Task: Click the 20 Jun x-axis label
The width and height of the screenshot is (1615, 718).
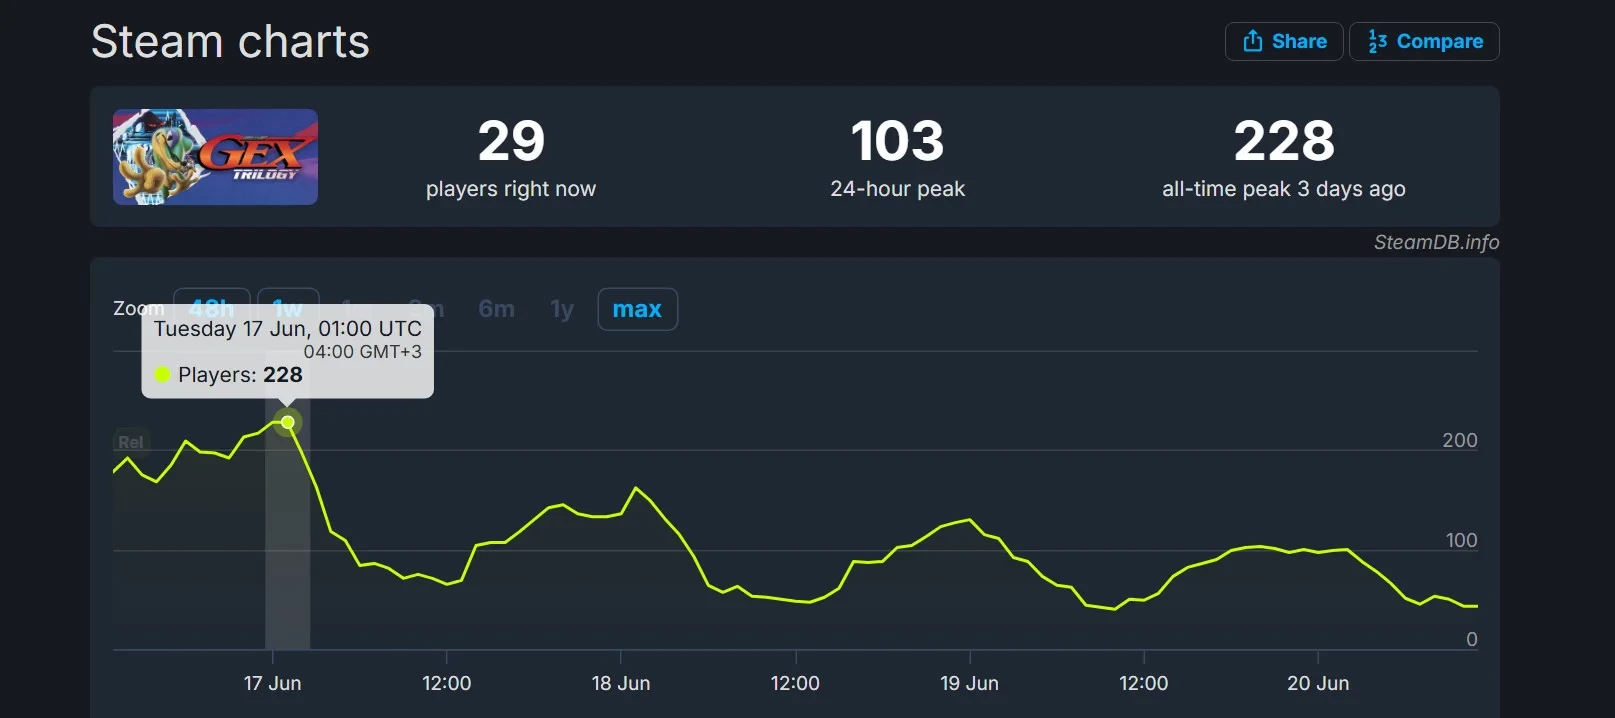Action: pos(1317,683)
